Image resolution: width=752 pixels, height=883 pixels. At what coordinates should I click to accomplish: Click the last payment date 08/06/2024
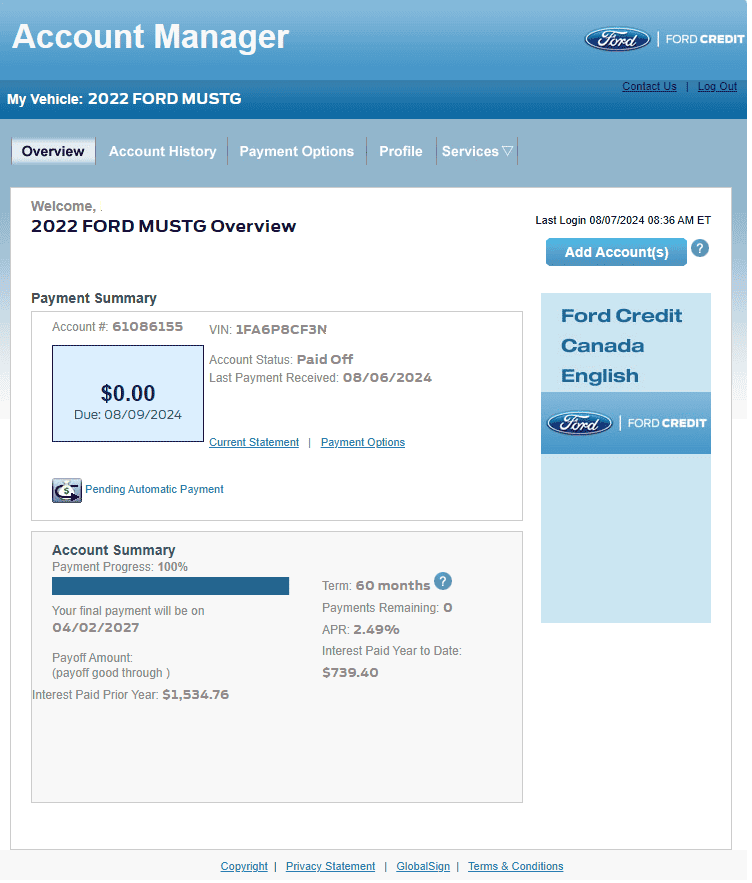tap(389, 379)
